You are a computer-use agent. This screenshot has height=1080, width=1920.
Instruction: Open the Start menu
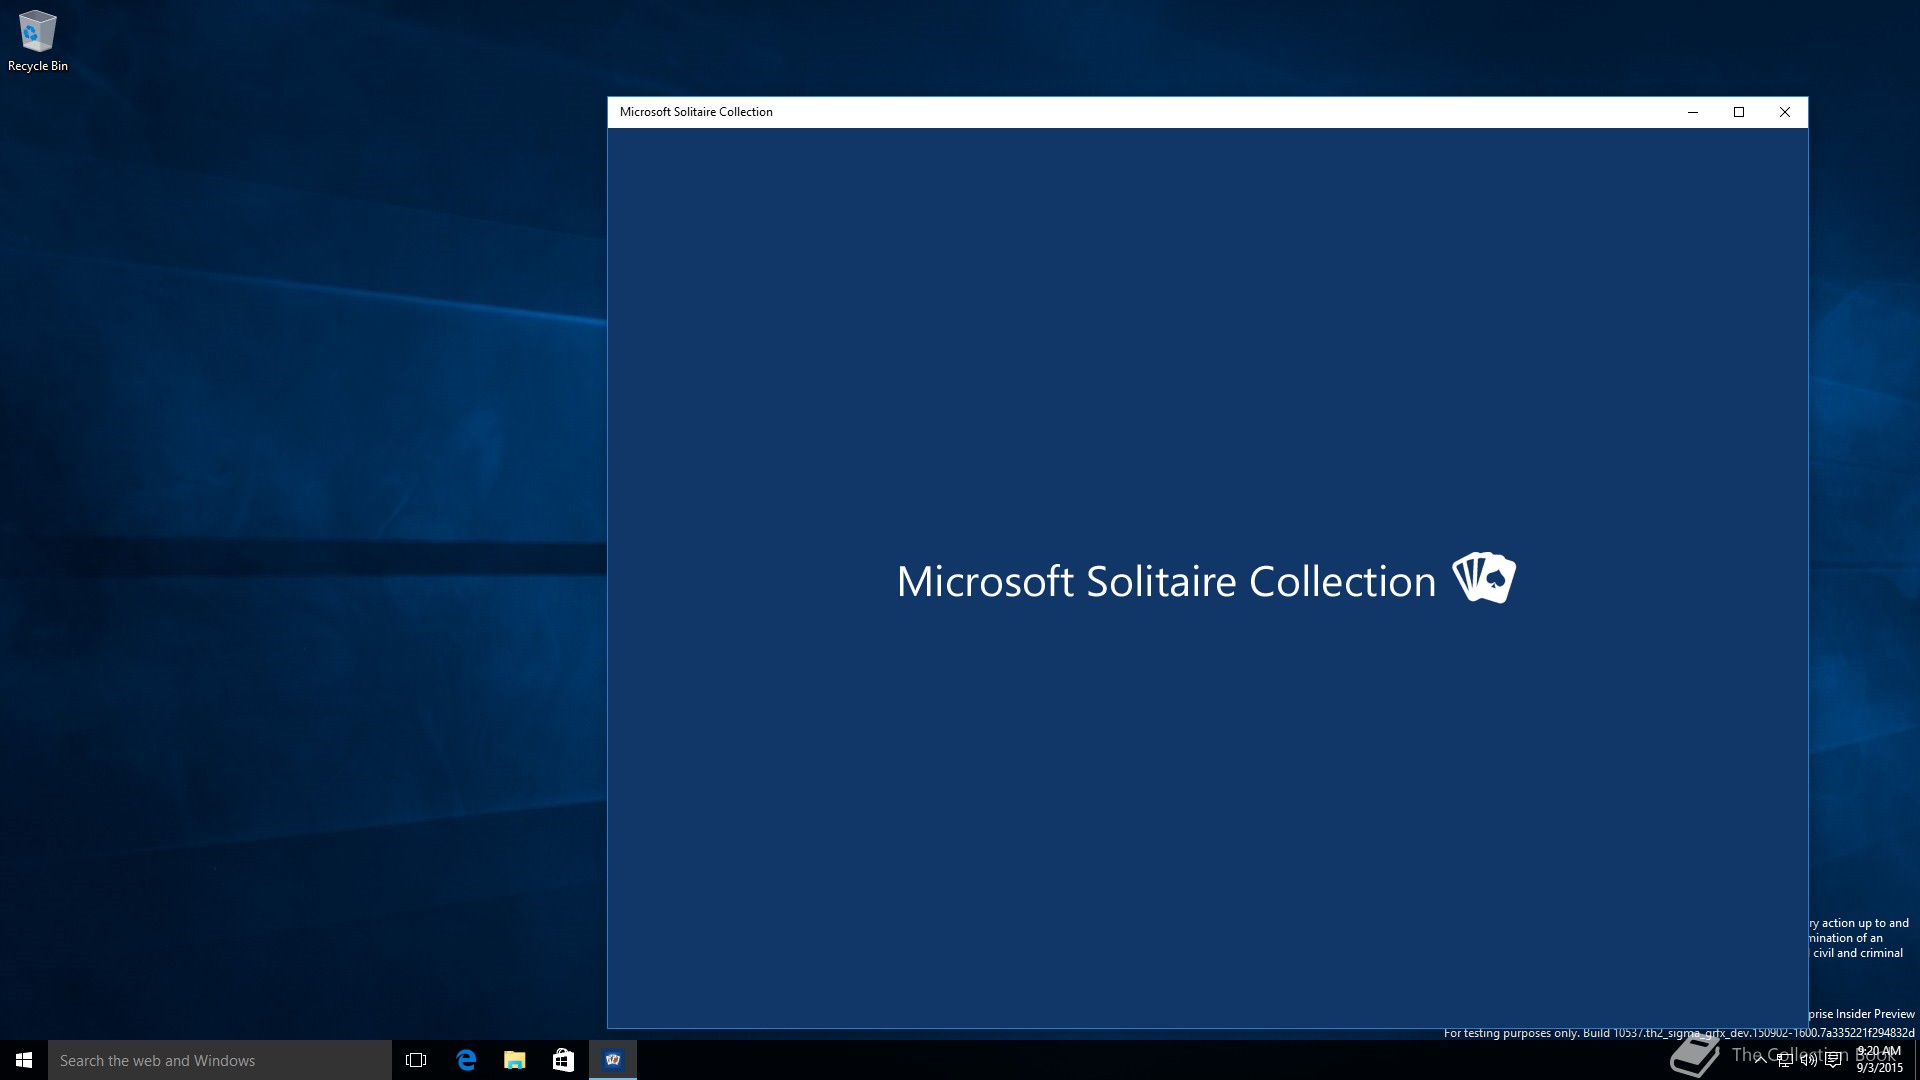click(x=24, y=1060)
